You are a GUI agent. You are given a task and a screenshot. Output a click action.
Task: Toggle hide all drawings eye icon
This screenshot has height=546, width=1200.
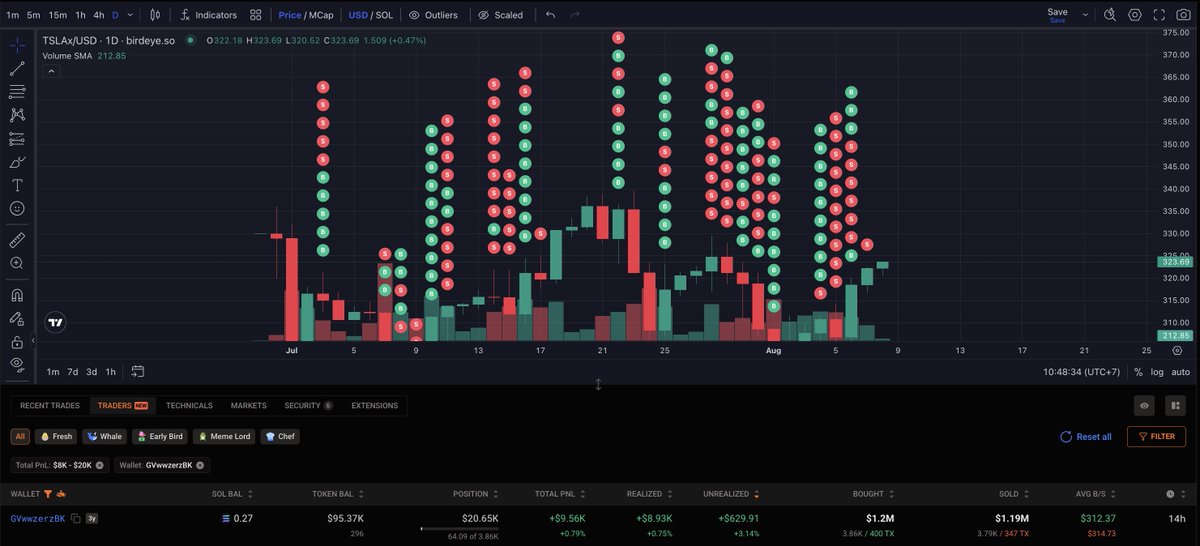click(x=17, y=364)
